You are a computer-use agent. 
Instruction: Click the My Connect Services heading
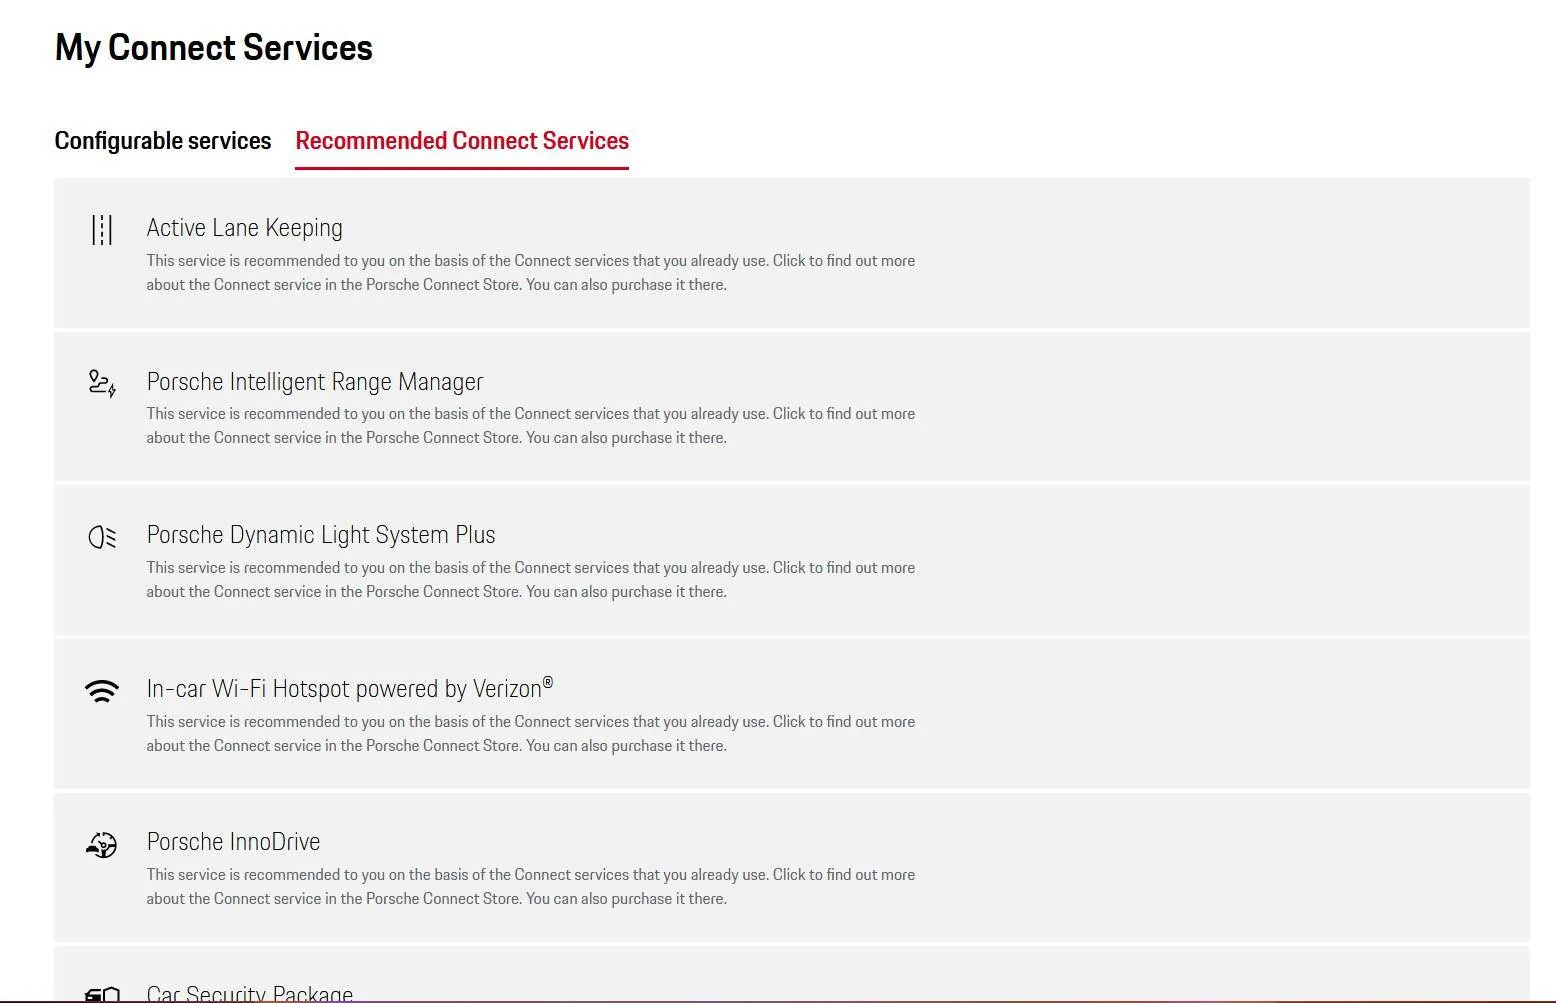(x=214, y=48)
